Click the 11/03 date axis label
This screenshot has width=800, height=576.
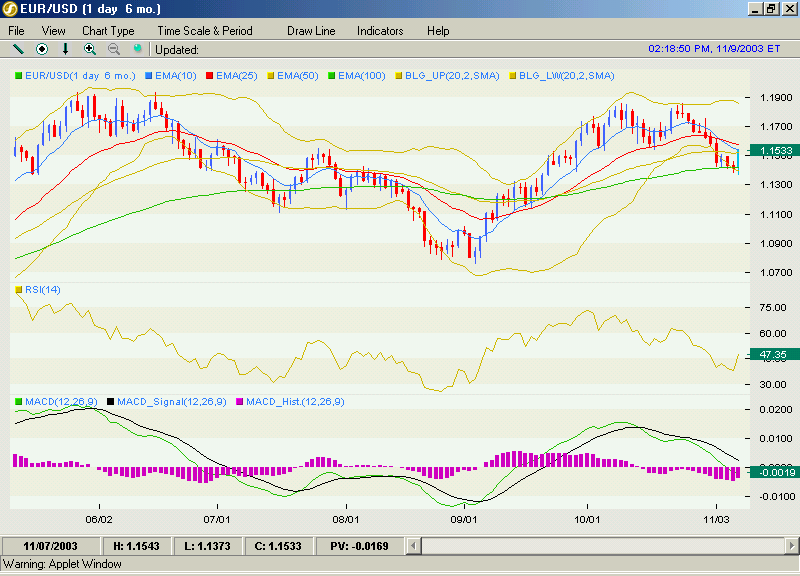(x=716, y=520)
